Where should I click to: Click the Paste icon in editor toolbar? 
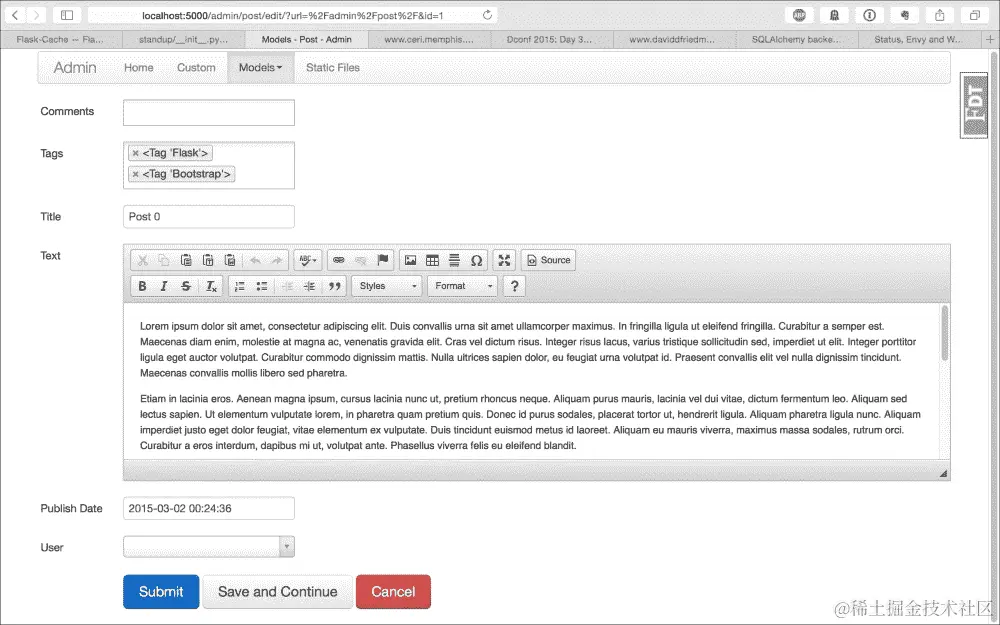[186, 260]
